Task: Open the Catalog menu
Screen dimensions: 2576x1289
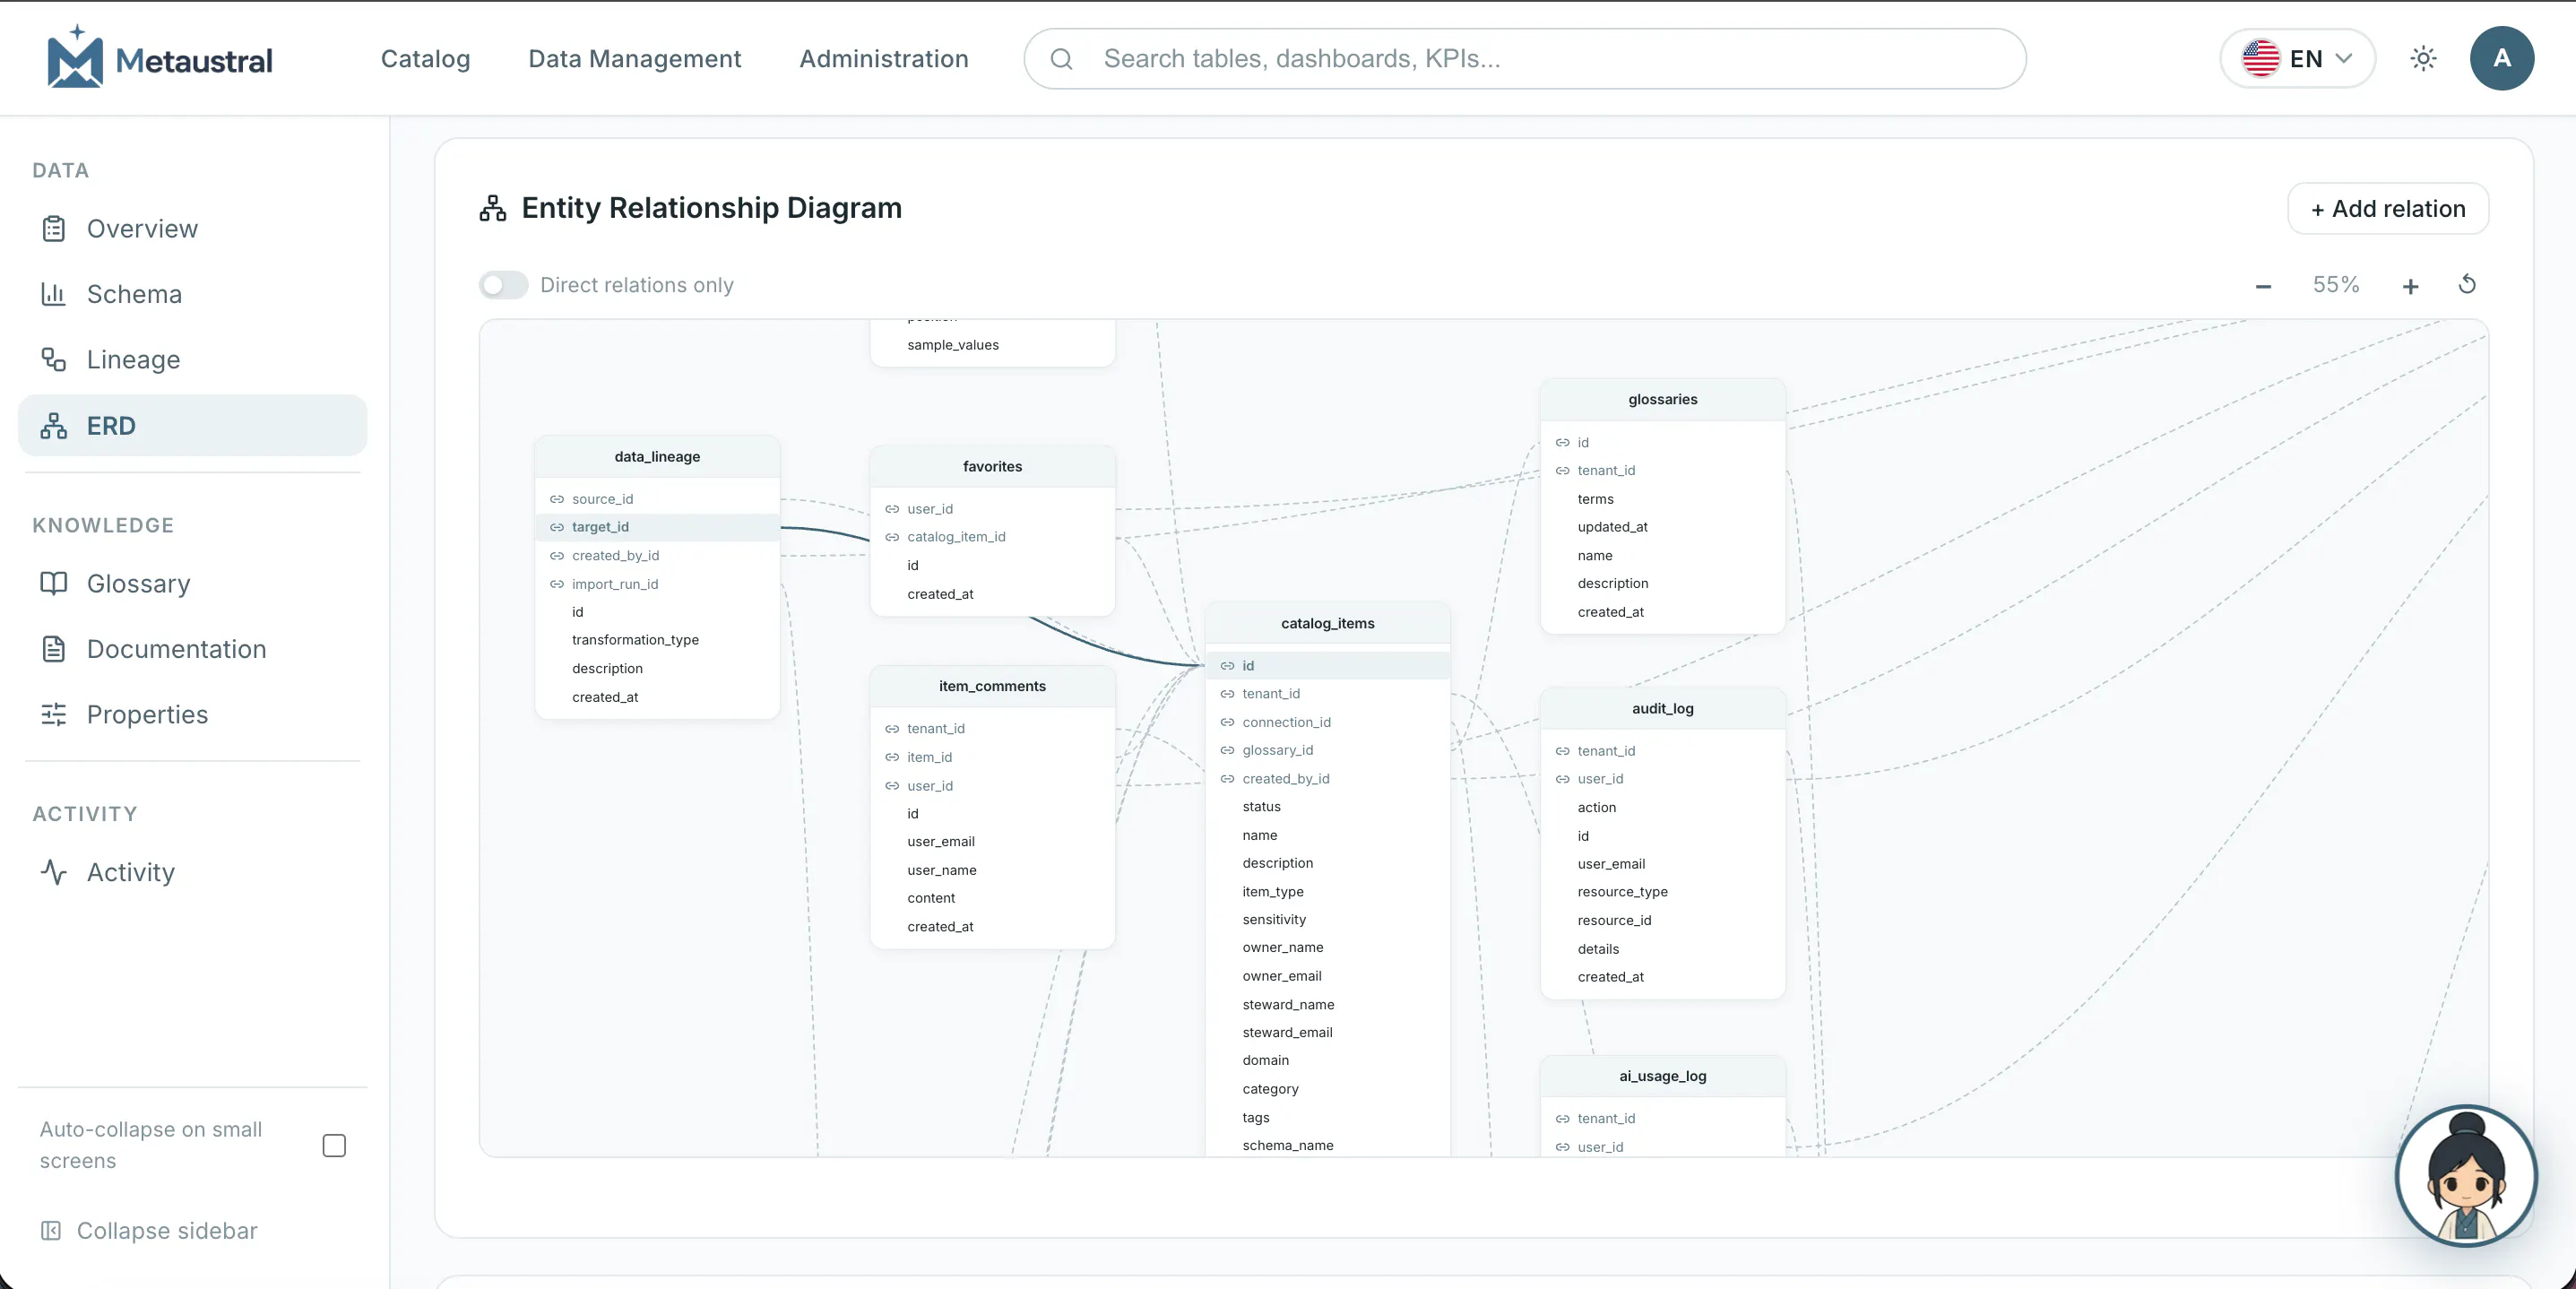Action: (x=425, y=59)
